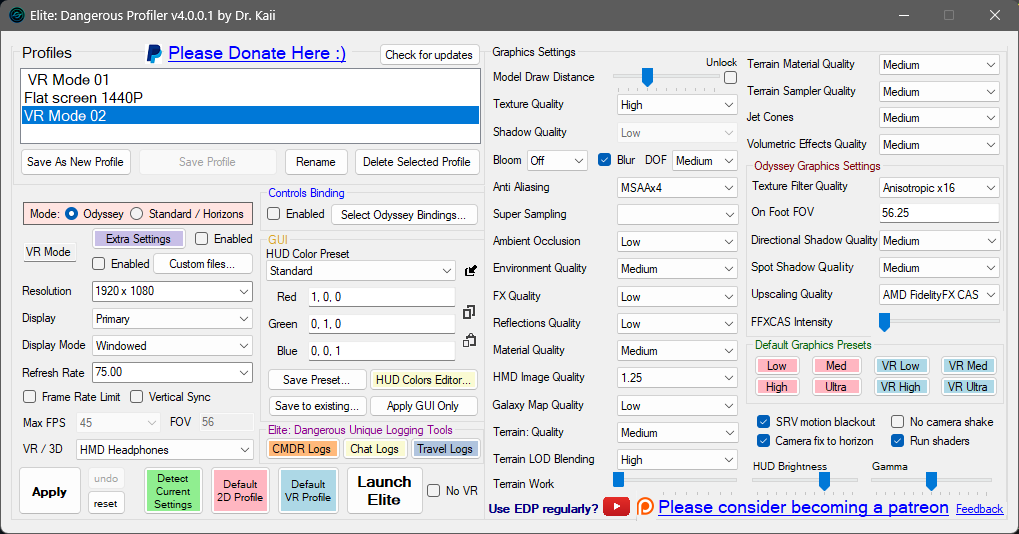The image size is (1019, 534).
Task: Open CMDR Logs
Action: pos(302,449)
